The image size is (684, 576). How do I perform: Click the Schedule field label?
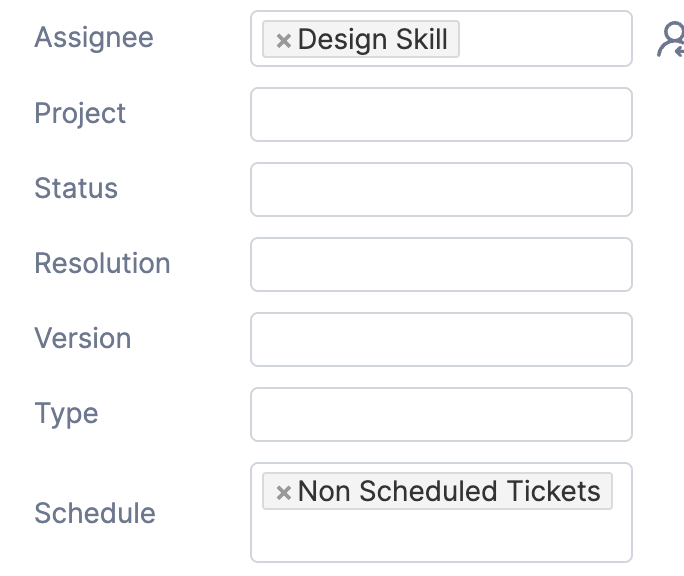[95, 513]
